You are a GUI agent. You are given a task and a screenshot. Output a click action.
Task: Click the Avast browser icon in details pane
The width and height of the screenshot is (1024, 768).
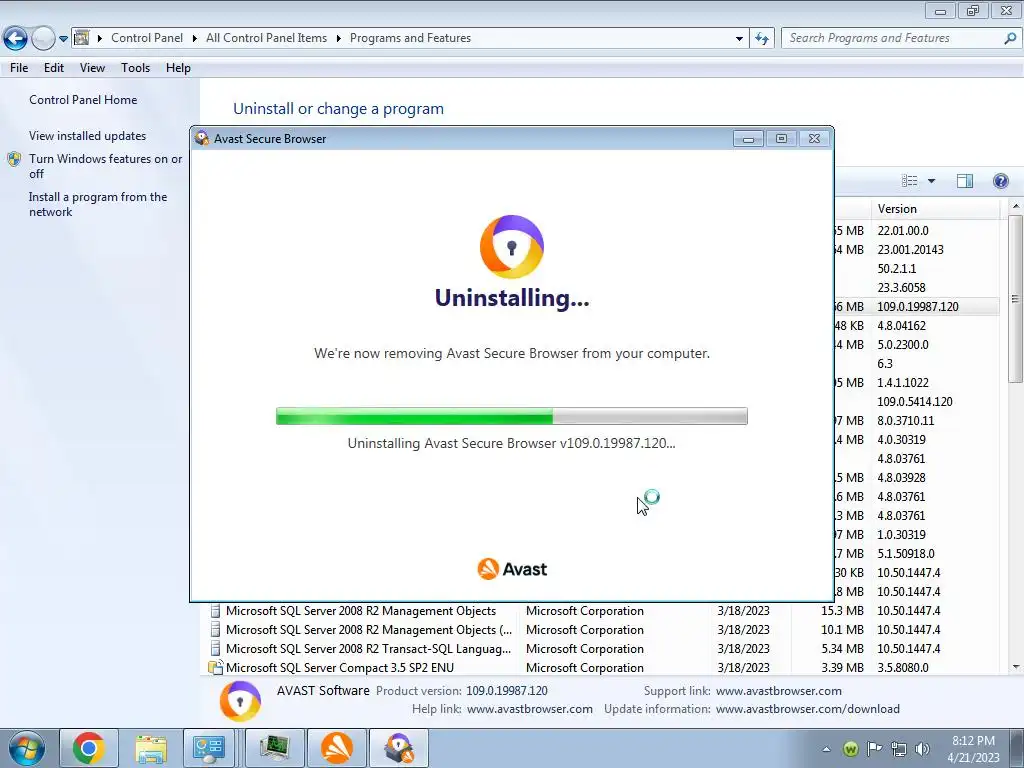tap(240, 701)
